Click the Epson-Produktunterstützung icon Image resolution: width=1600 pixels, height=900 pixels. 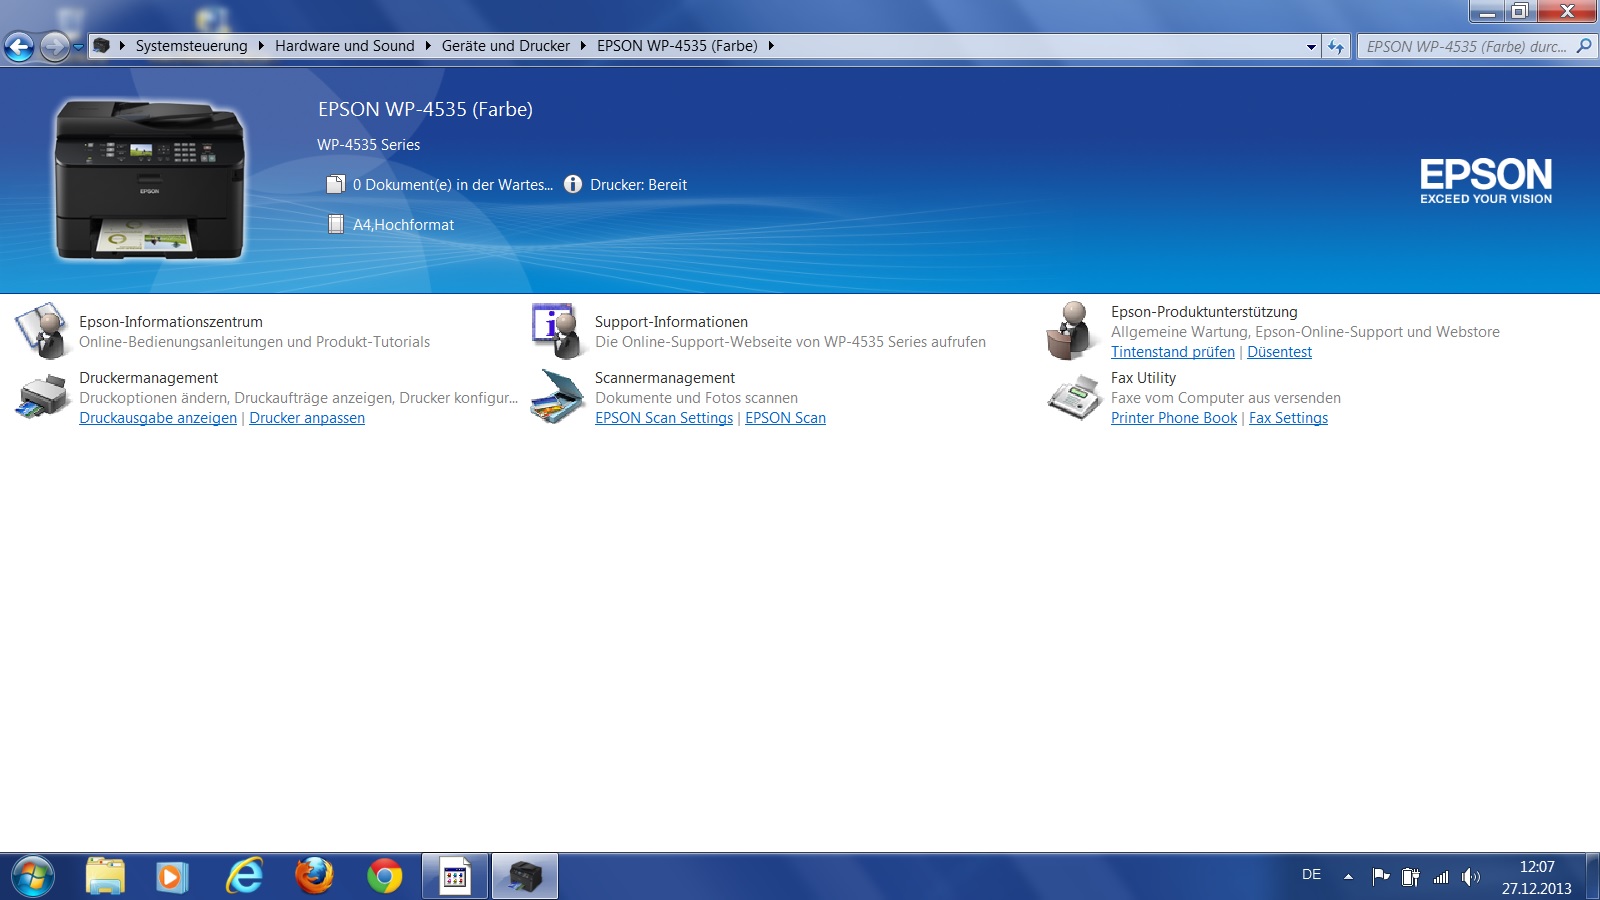[1073, 330]
